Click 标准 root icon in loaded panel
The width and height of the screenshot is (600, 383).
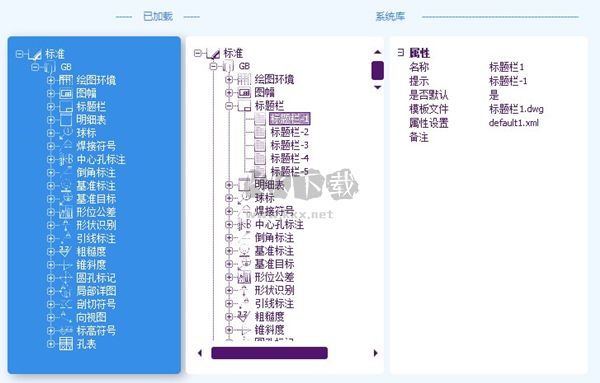tap(34, 54)
